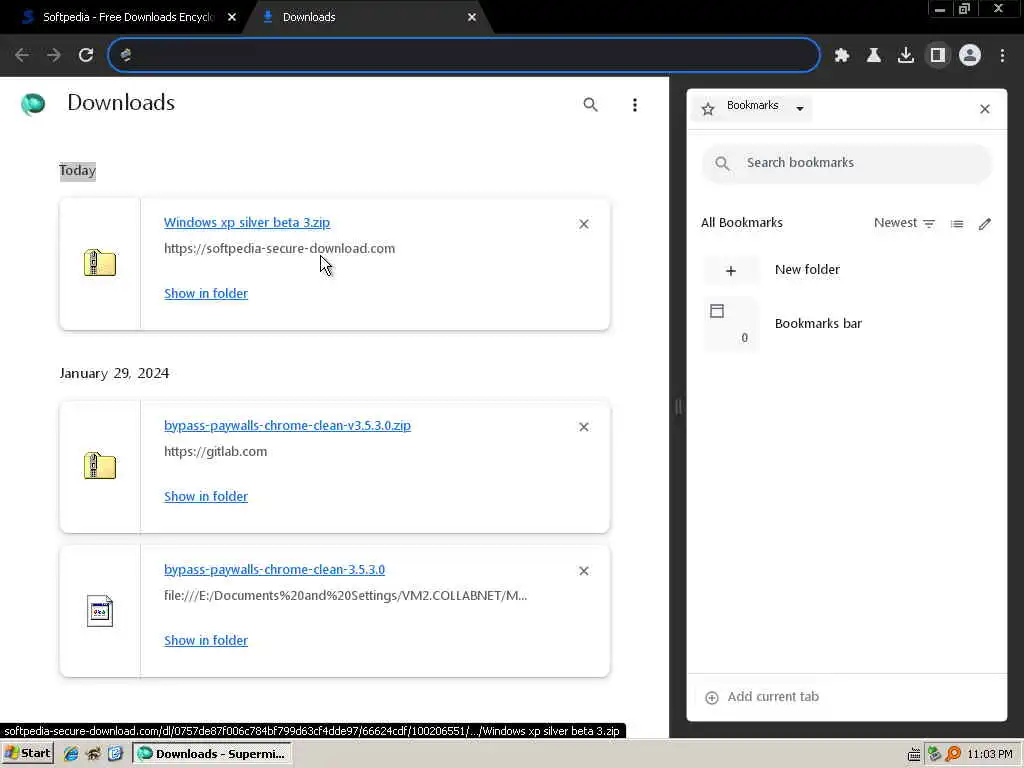This screenshot has width=1024, height=768.
Task: Click the January 29, 2024 date heading
Action: click(x=114, y=373)
